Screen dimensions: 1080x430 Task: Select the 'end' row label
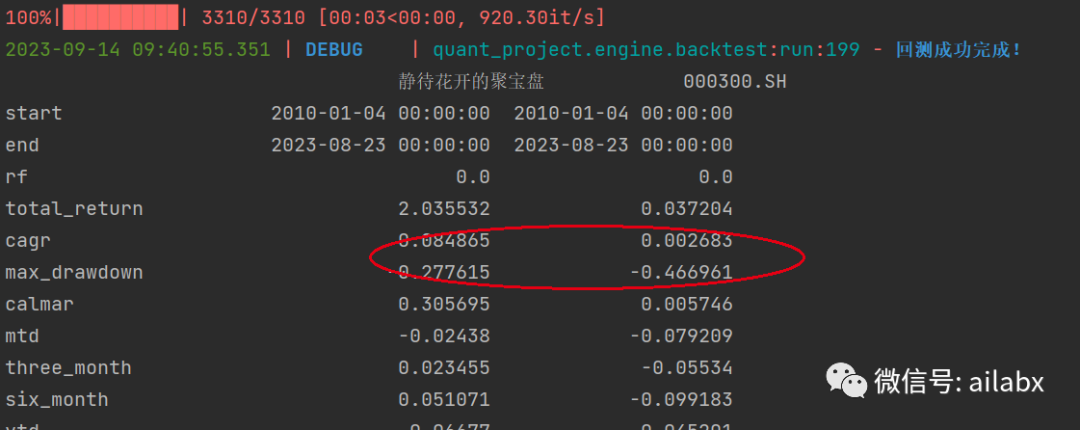(22, 145)
